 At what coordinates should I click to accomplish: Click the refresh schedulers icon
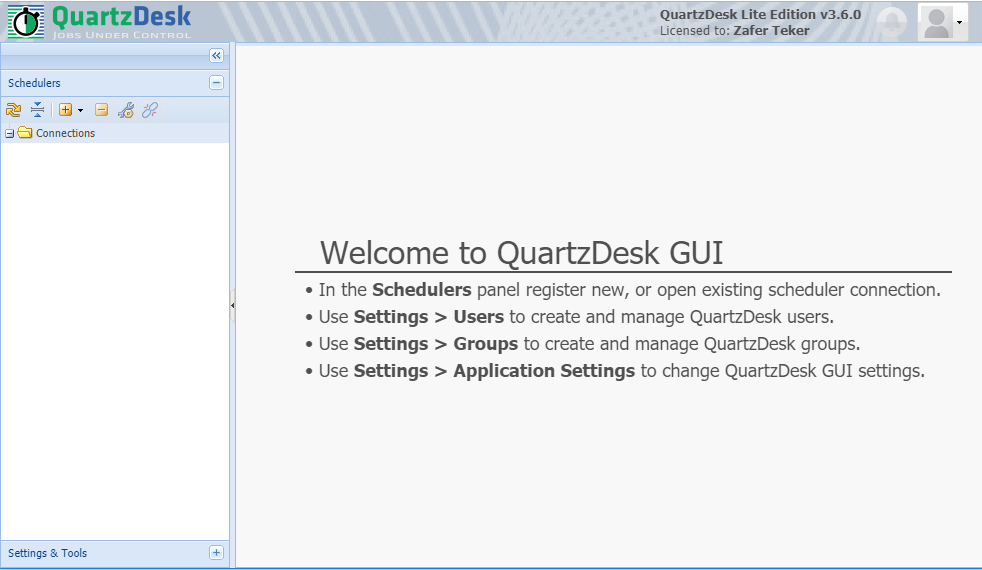pyautogui.click(x=13, y=110)
